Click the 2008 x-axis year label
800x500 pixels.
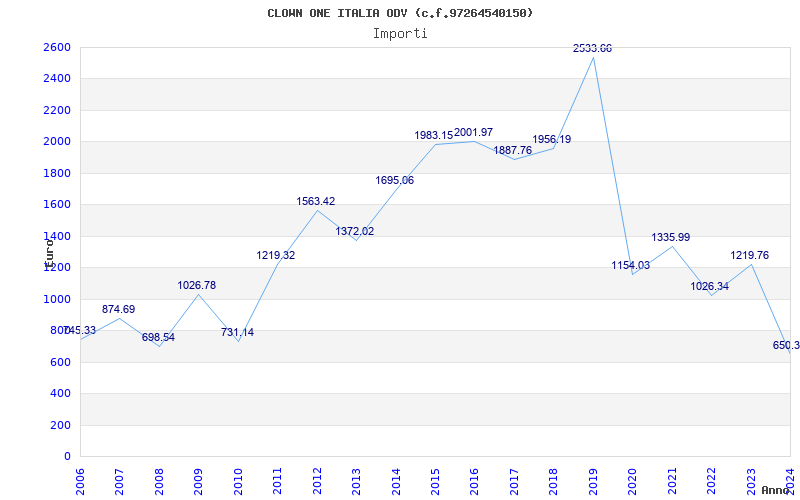[x=159, y=480]
